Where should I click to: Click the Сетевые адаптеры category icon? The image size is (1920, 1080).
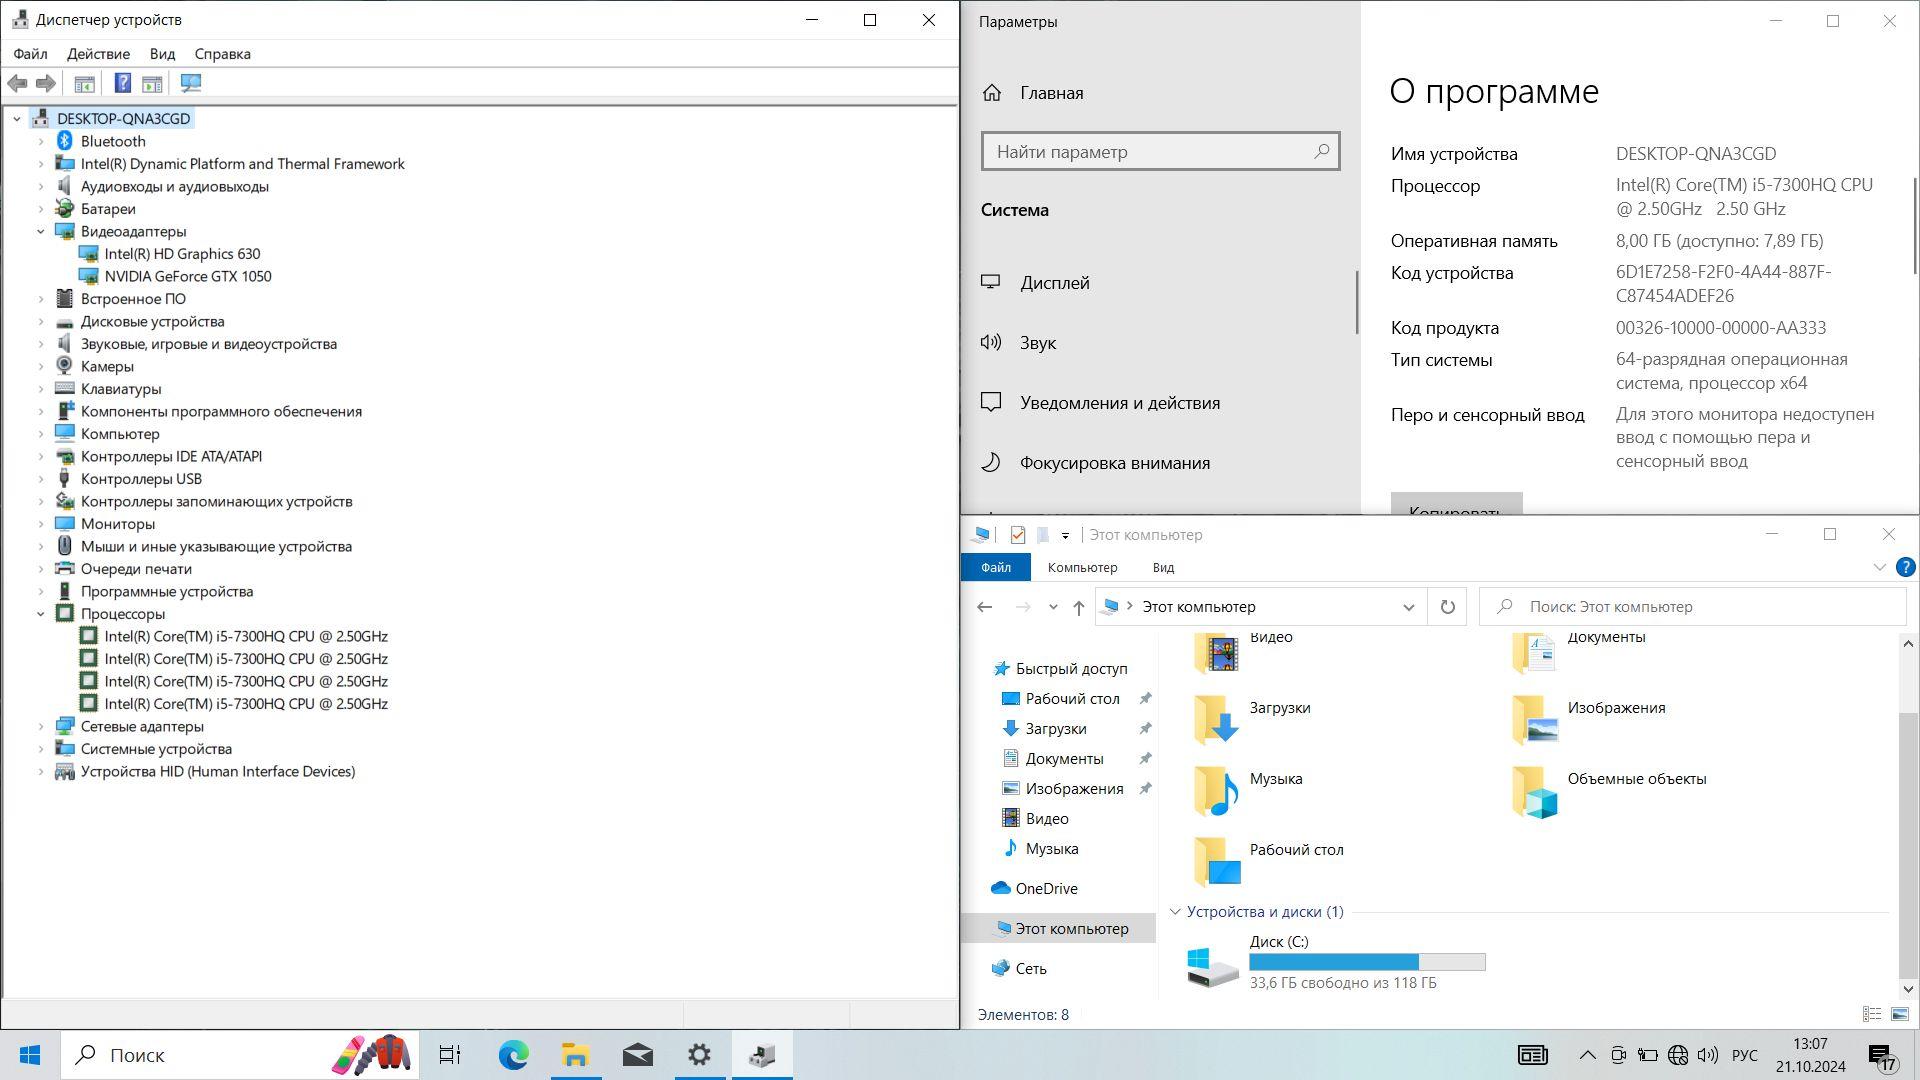tap(65, 727)
